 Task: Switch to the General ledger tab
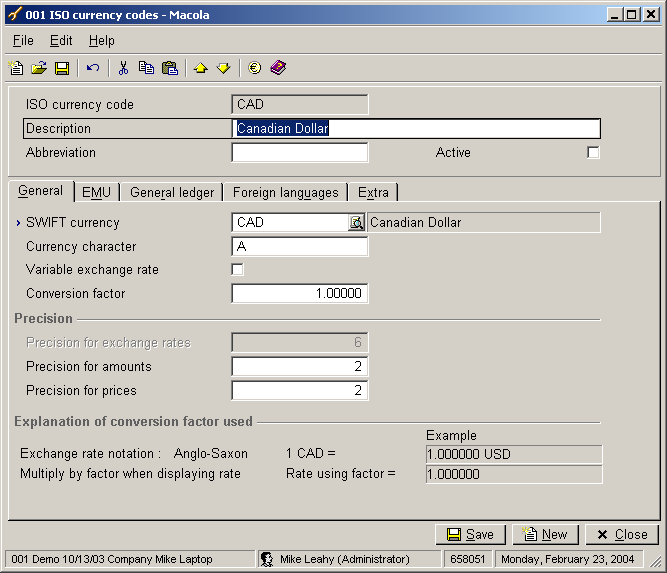pos(172,192)
